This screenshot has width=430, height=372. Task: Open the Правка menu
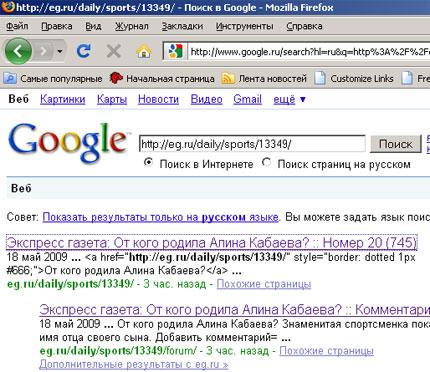pyautogui.click(x=57, y=26)
